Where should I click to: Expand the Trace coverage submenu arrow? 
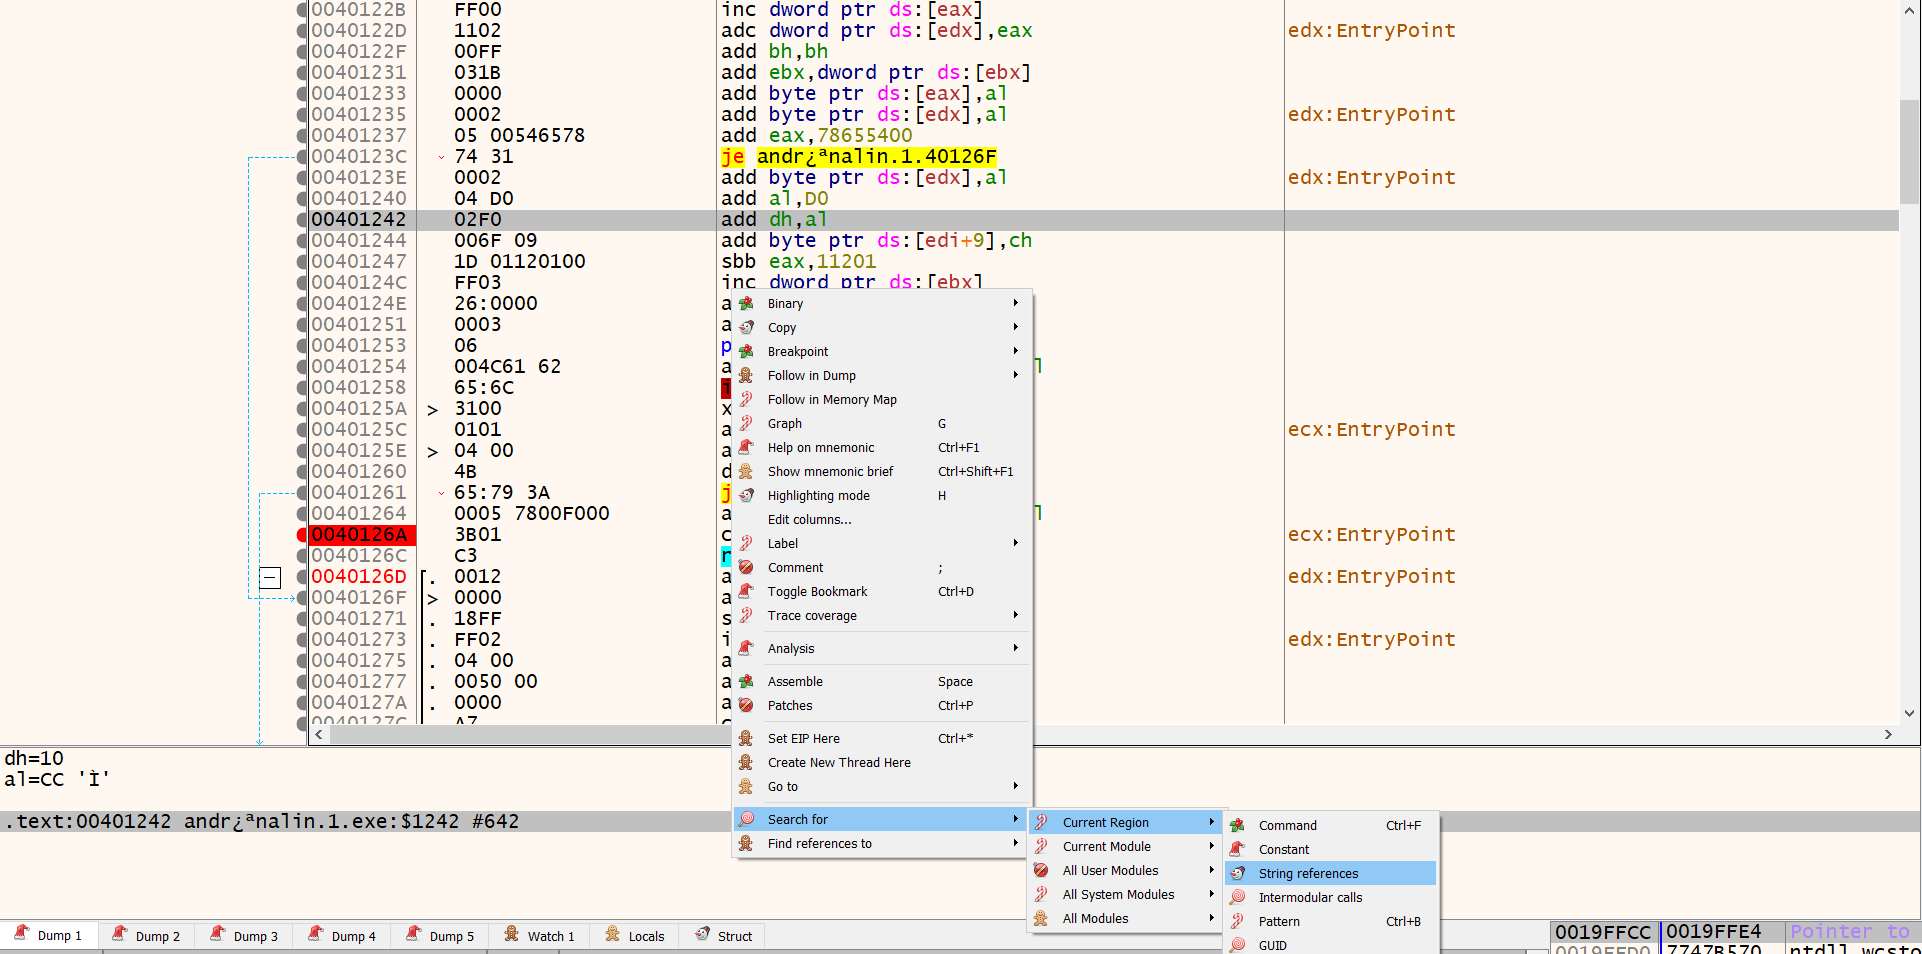[1015, 615]
